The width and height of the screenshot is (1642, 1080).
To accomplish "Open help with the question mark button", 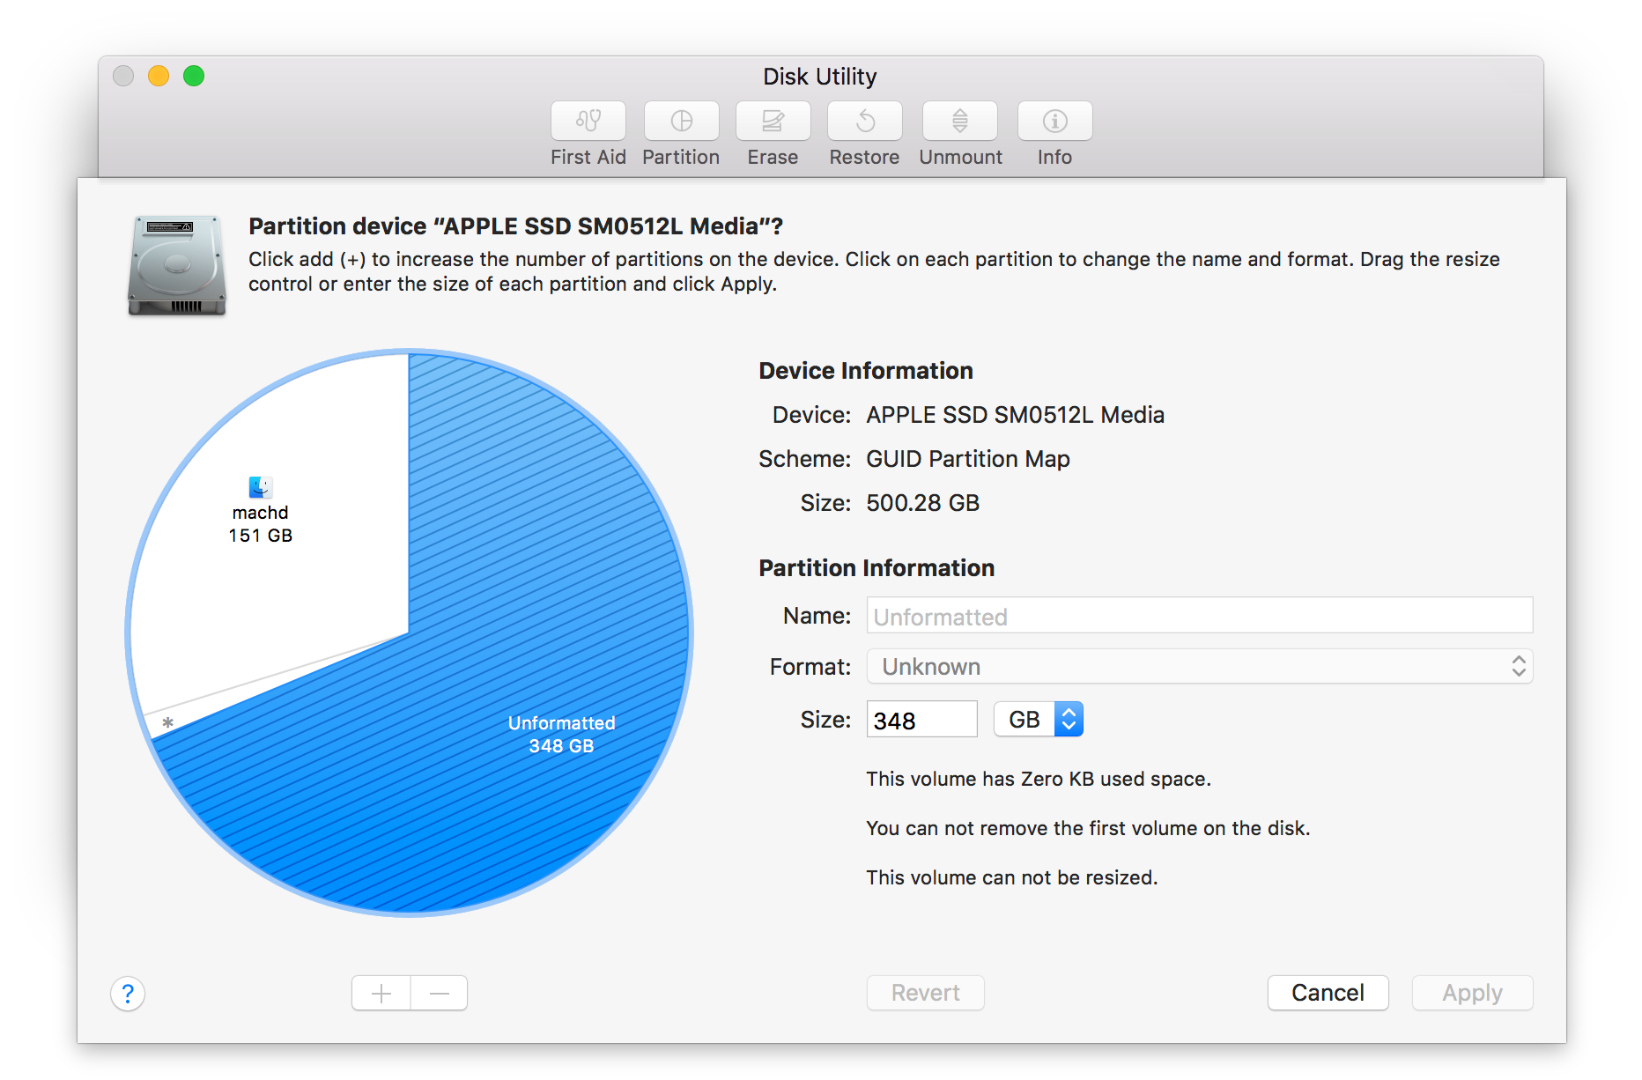I will [x=127, y=993].
